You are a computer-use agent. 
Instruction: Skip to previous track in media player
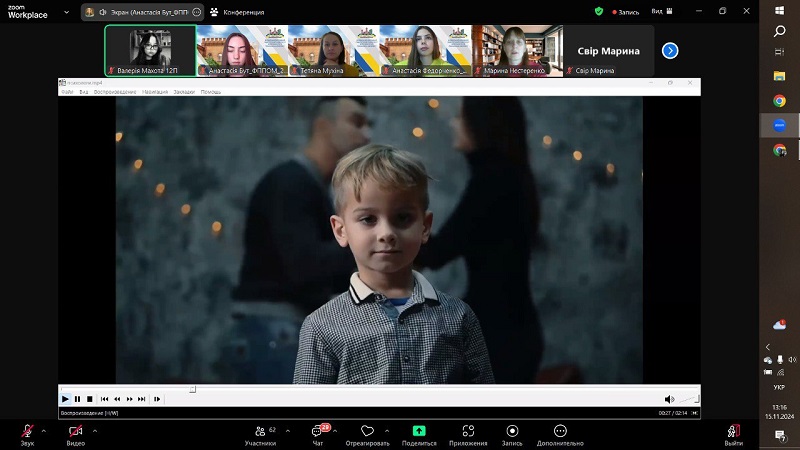(105, 399)
